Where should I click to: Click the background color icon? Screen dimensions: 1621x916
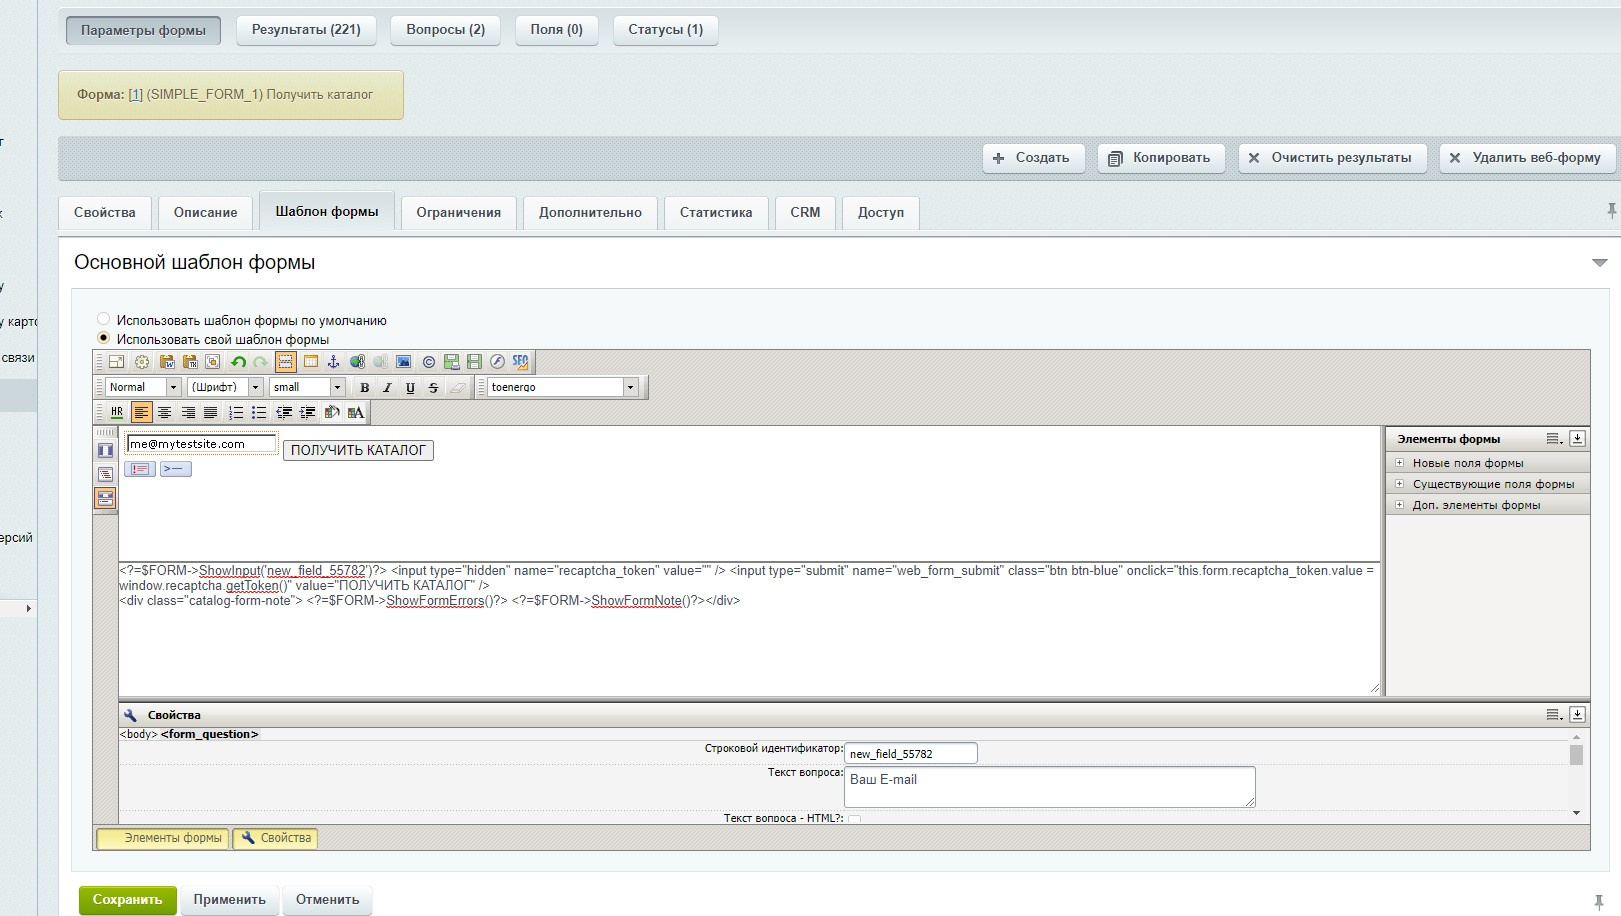click(x=332, y=412)
